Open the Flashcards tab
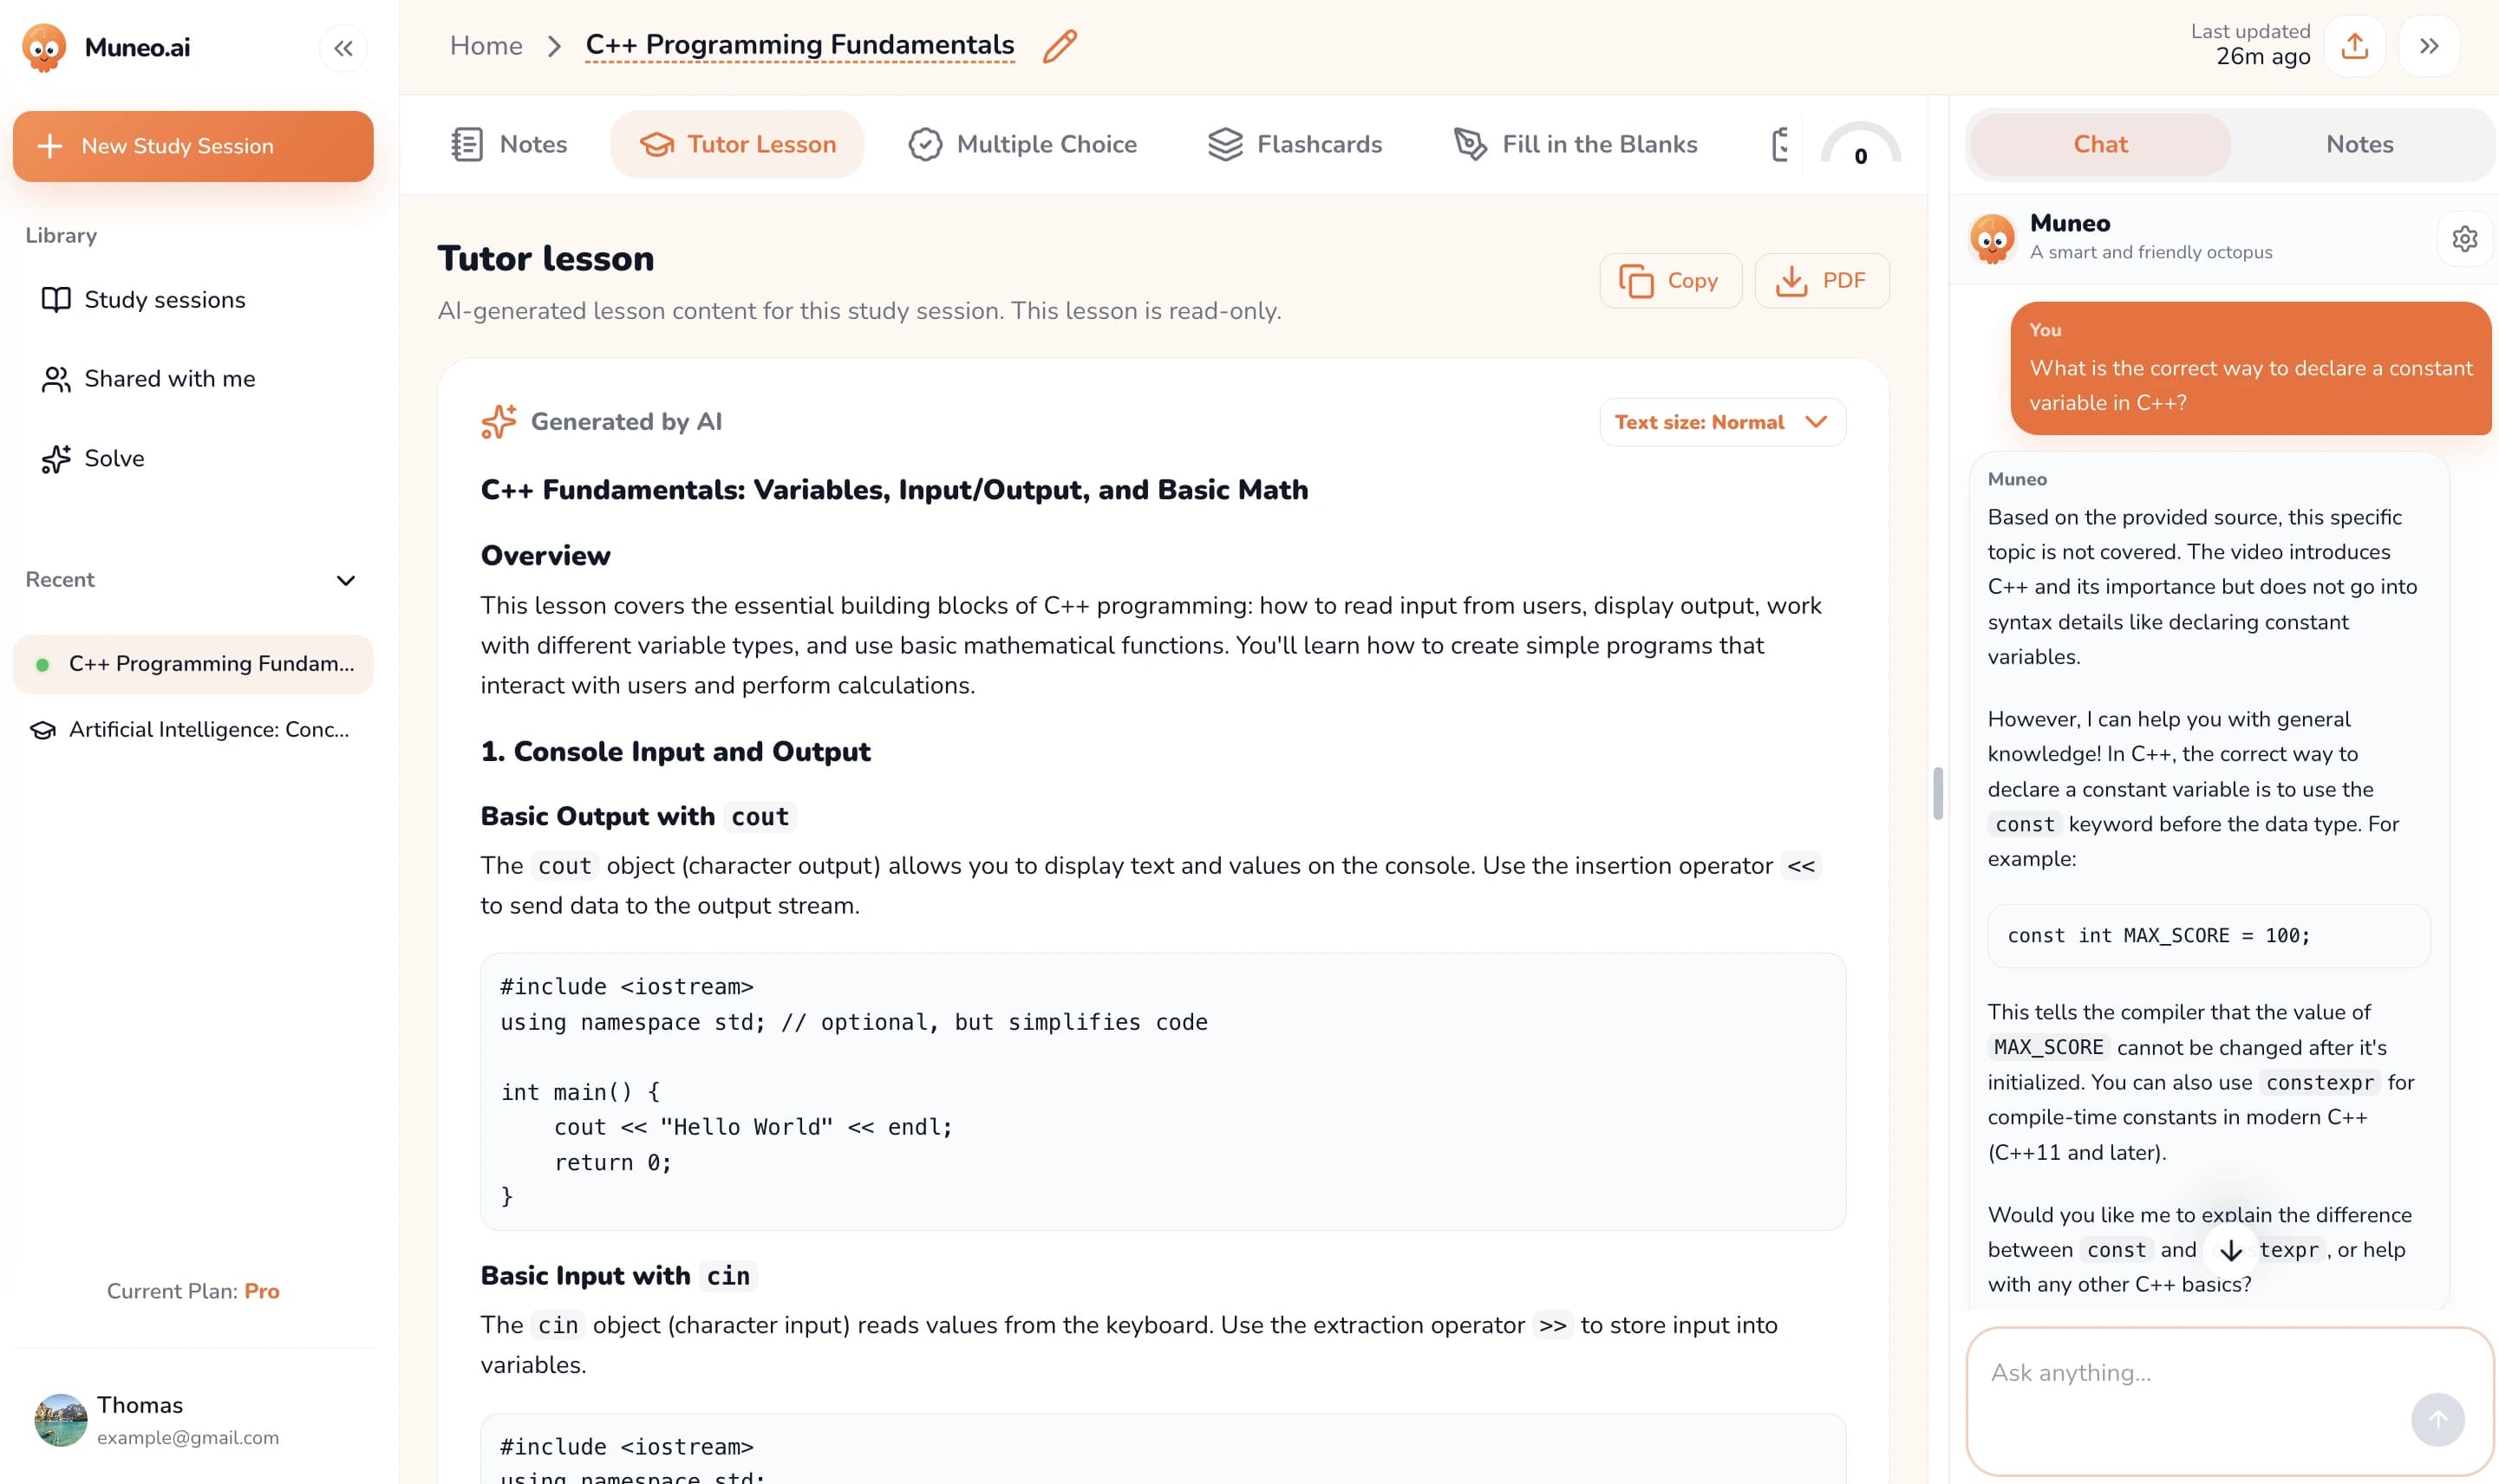Viewport: 2499px width, 1484px height. coord(1295,145)
